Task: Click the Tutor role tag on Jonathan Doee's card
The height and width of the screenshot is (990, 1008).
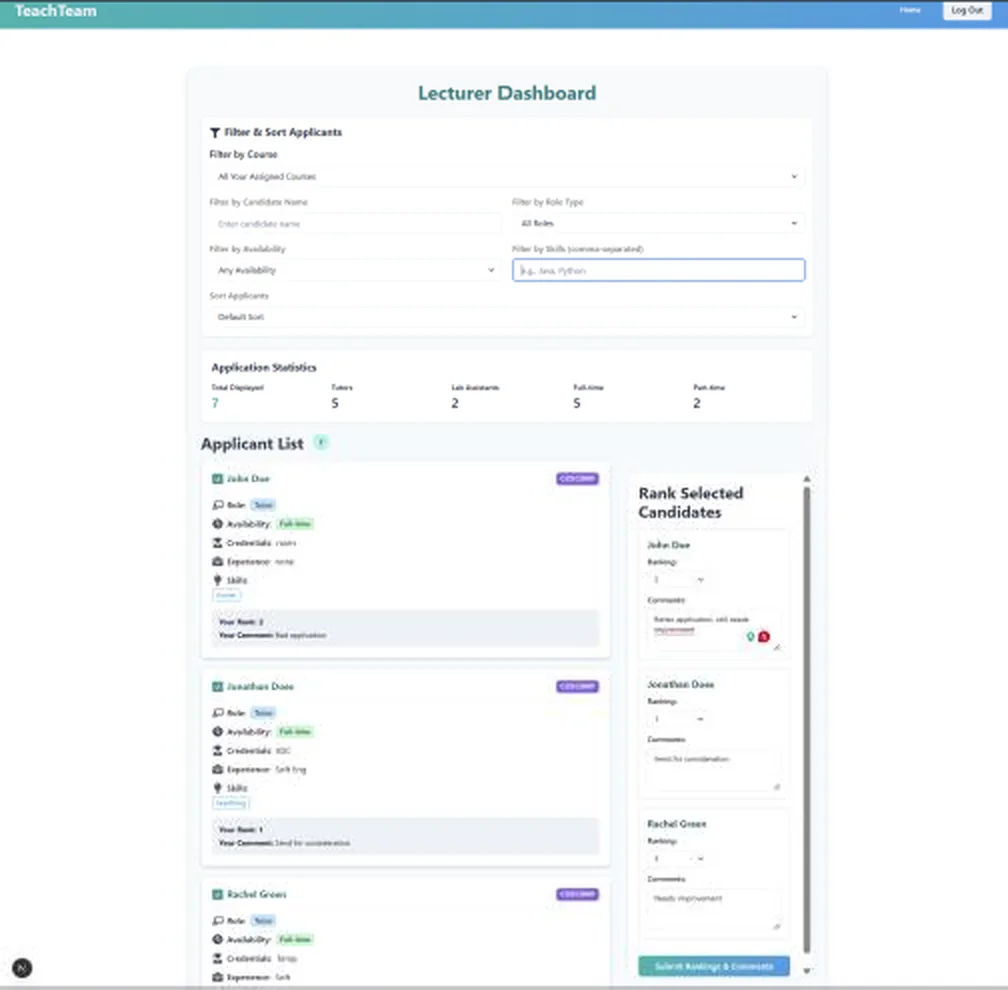Action: pyautogui.click(x=263, y=713)
